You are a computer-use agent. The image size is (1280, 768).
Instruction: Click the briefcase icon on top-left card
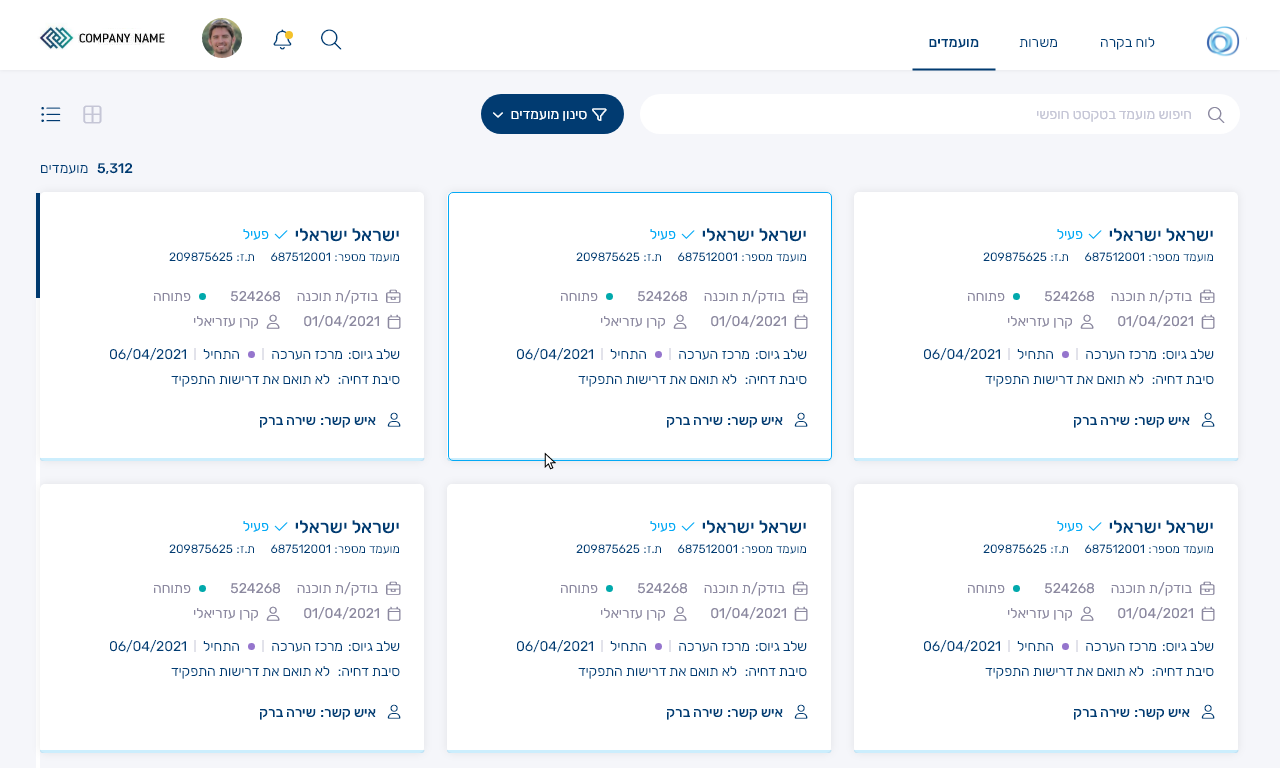393,296
